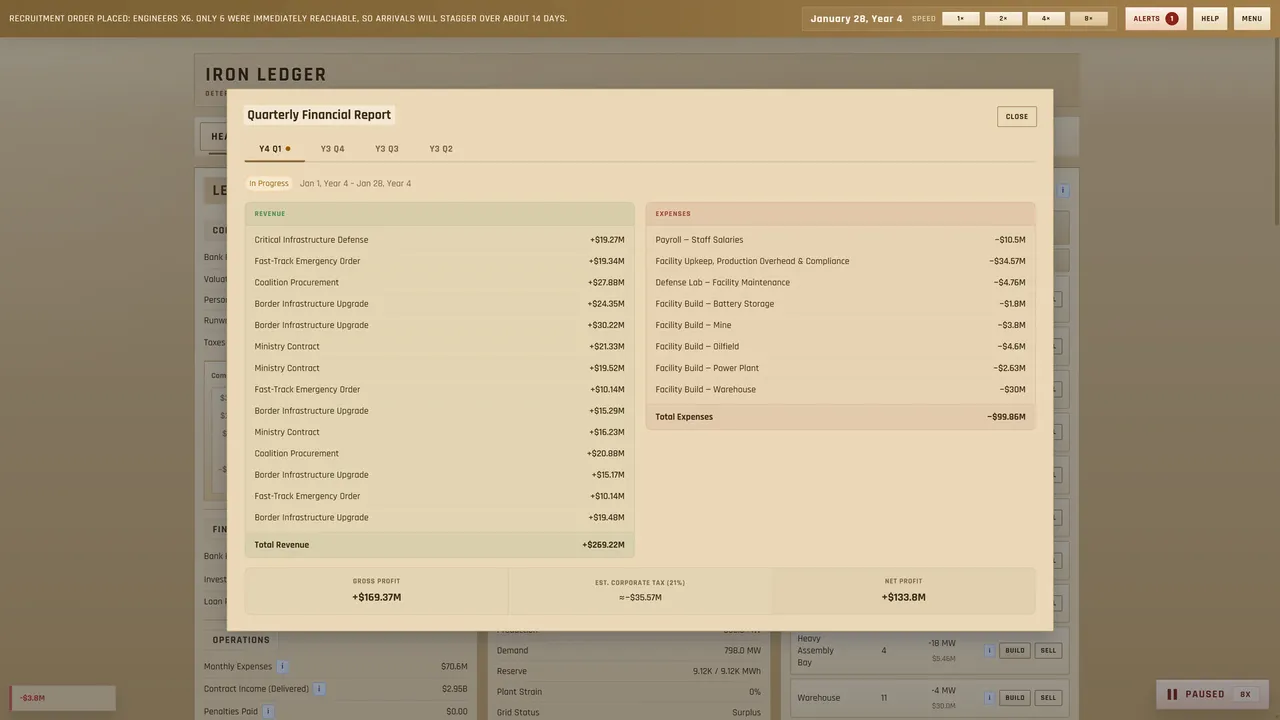Open the Help button
This screenshot has width=1280, height=720.
point(1210,18)
